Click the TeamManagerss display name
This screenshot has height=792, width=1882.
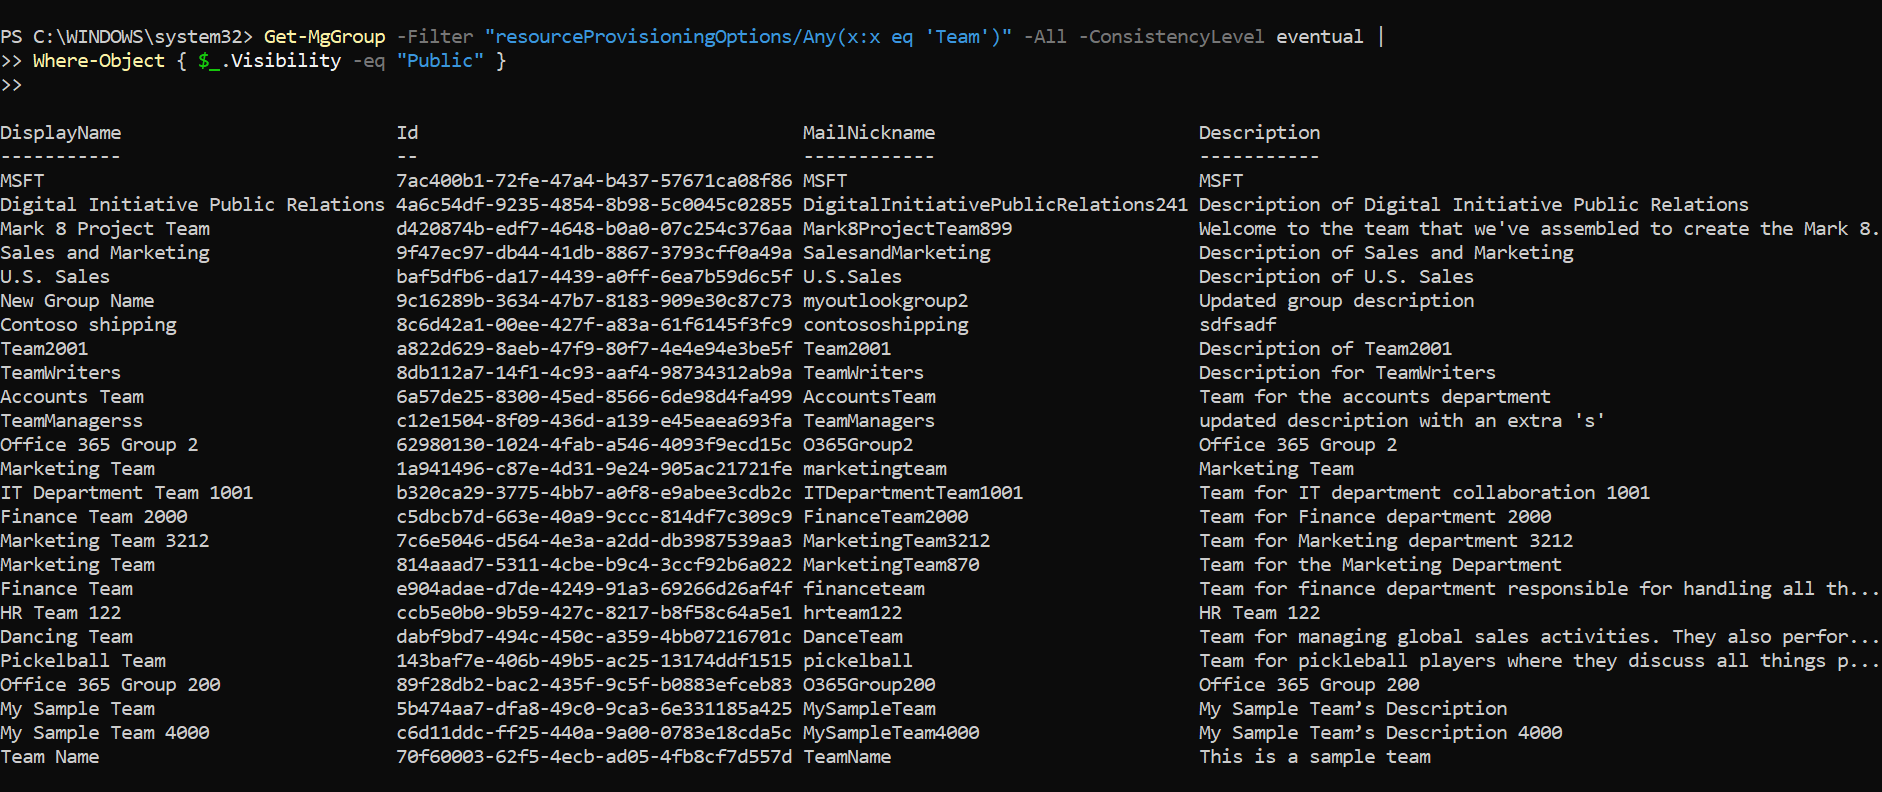[71, 421]
